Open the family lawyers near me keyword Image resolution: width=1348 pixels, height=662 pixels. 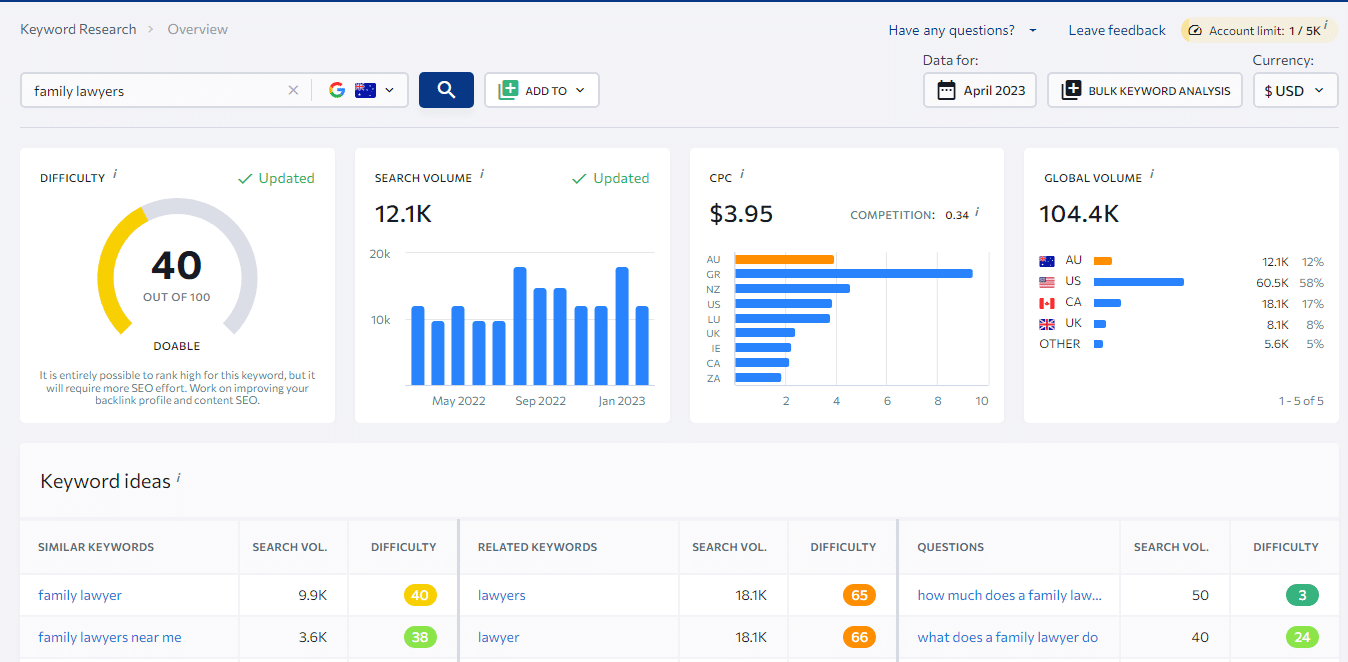110,637
